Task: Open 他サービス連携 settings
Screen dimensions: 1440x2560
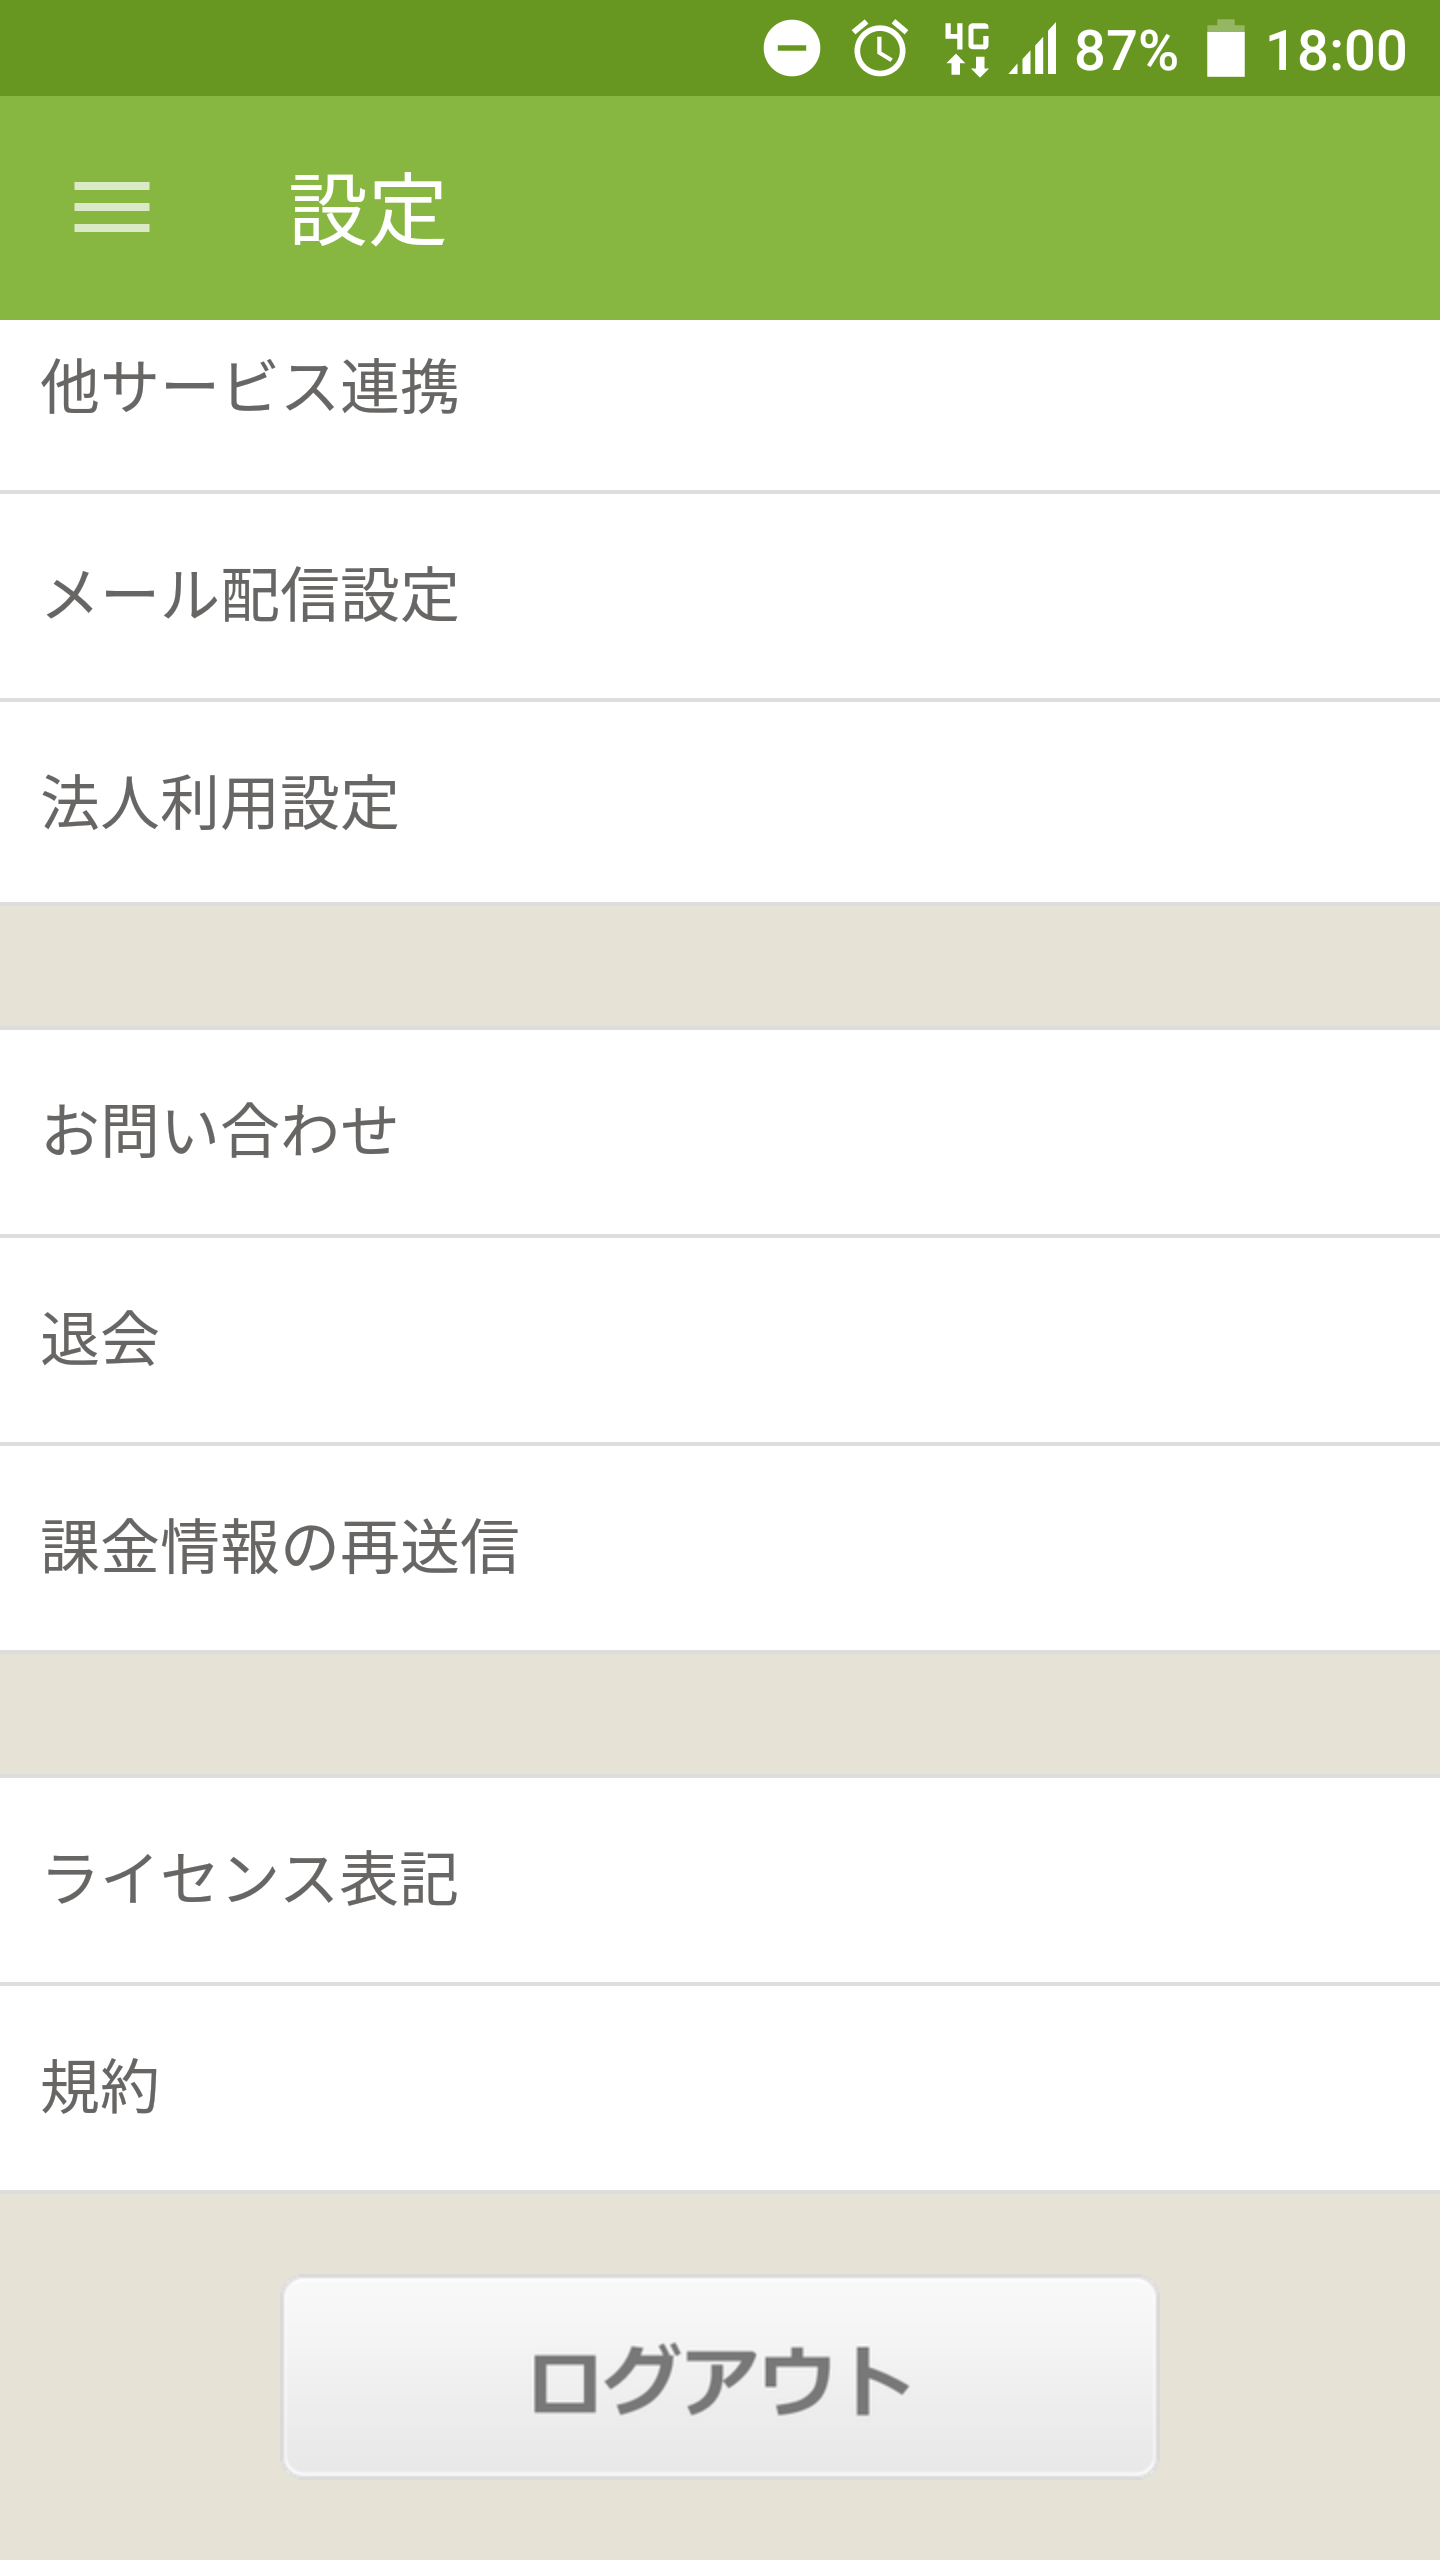Action: click(x=720, y=388)
